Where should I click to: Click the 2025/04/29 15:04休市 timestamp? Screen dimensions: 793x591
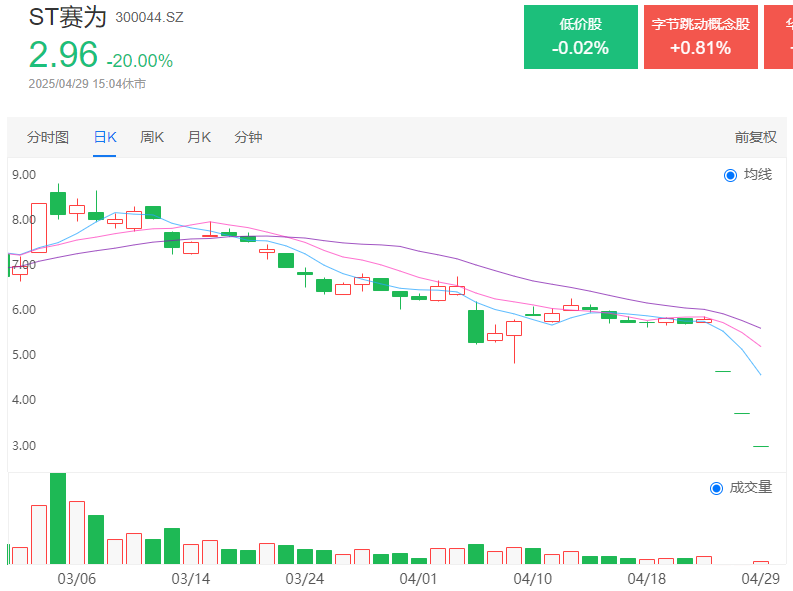tap(87, 84)
